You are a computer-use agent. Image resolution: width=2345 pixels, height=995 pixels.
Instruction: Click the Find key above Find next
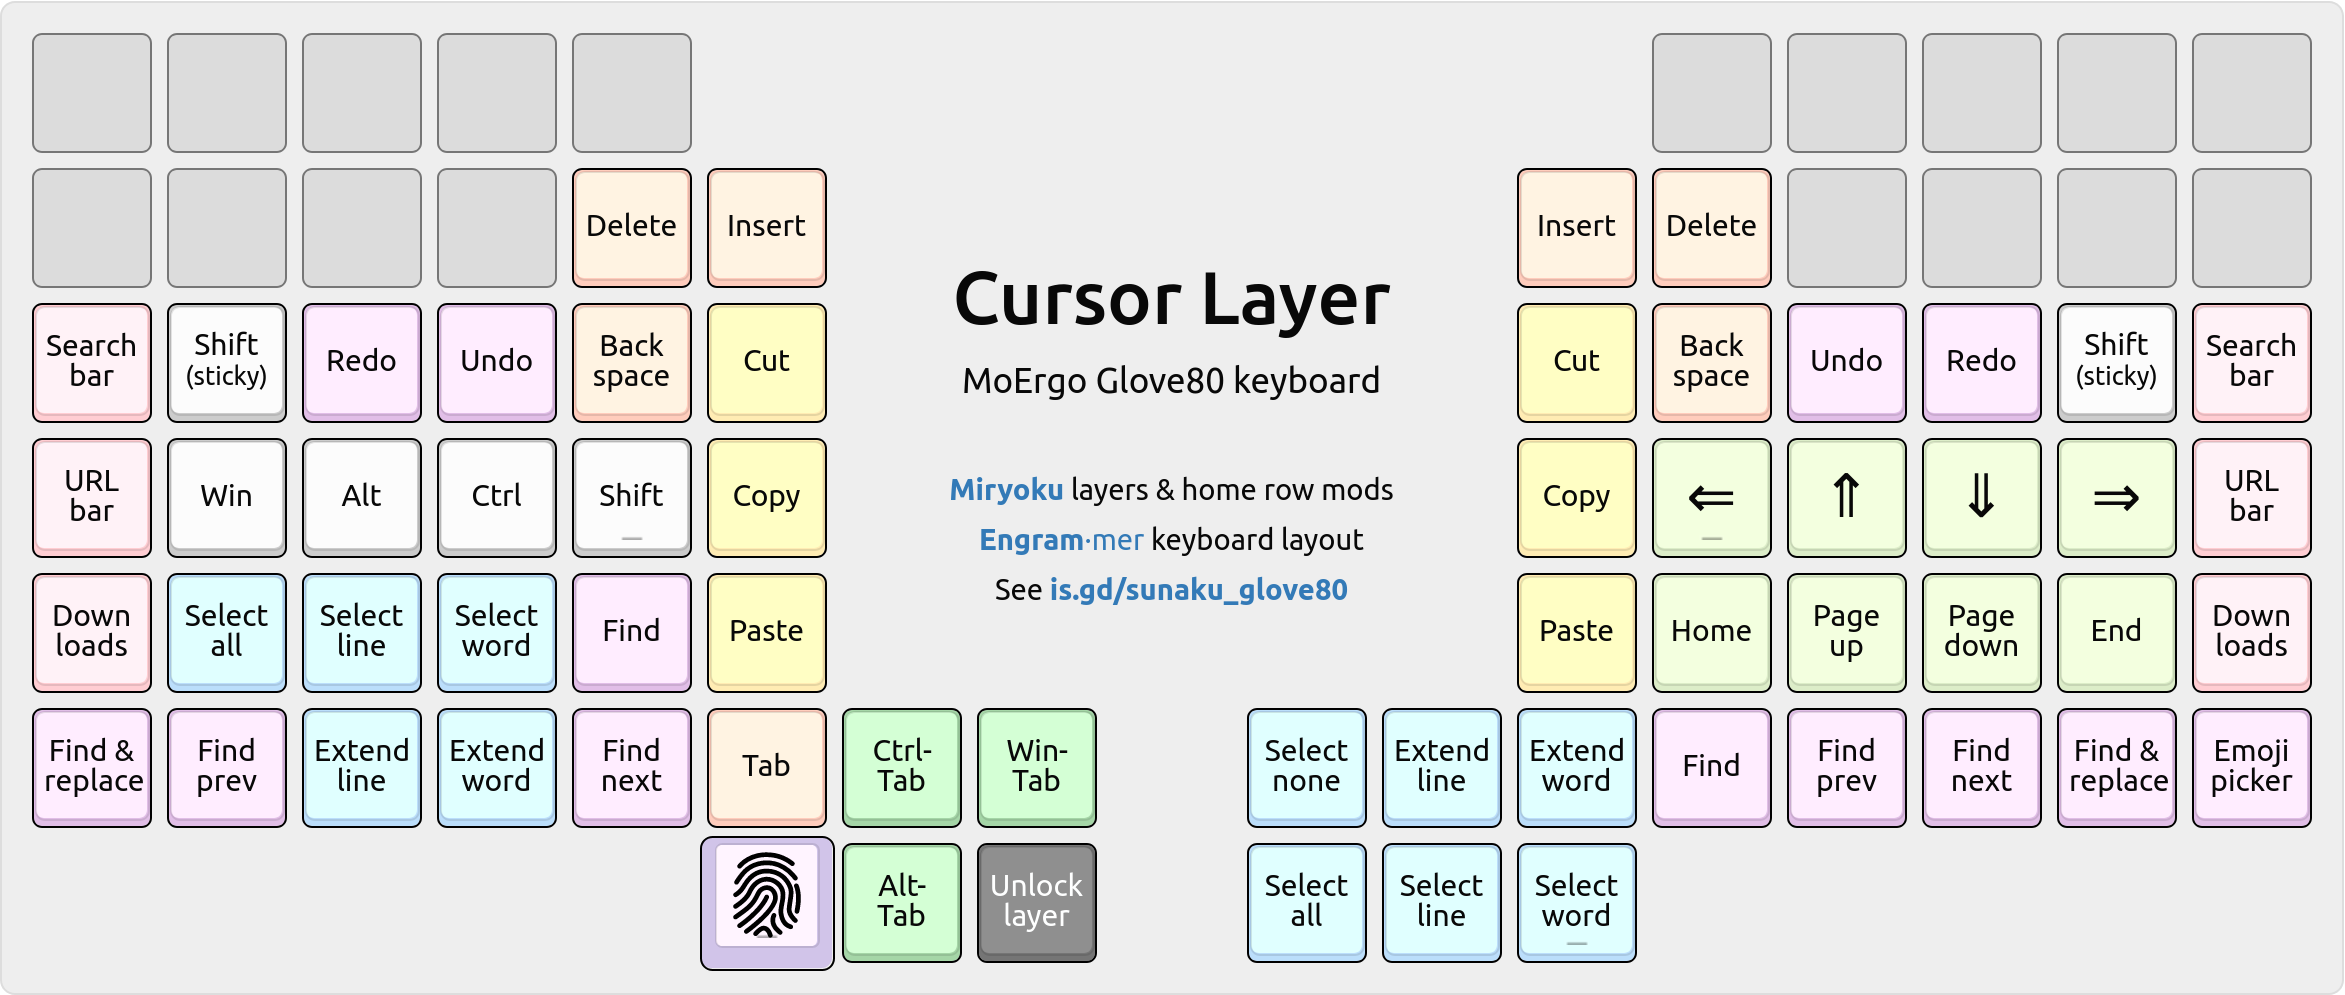(x=631, y=632)
